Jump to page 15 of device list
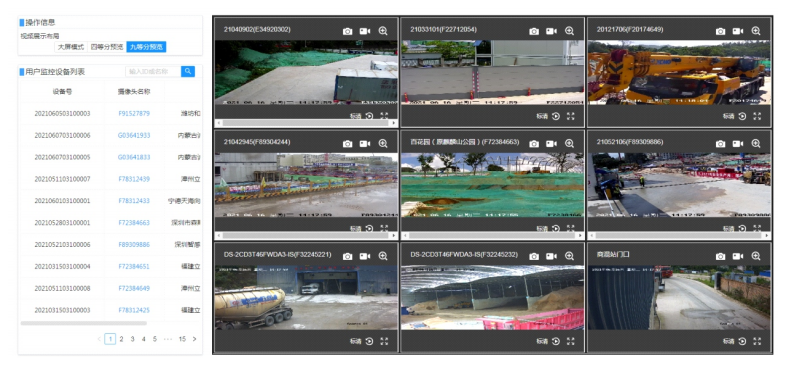786x369 pixels. (x=182, y=339)
